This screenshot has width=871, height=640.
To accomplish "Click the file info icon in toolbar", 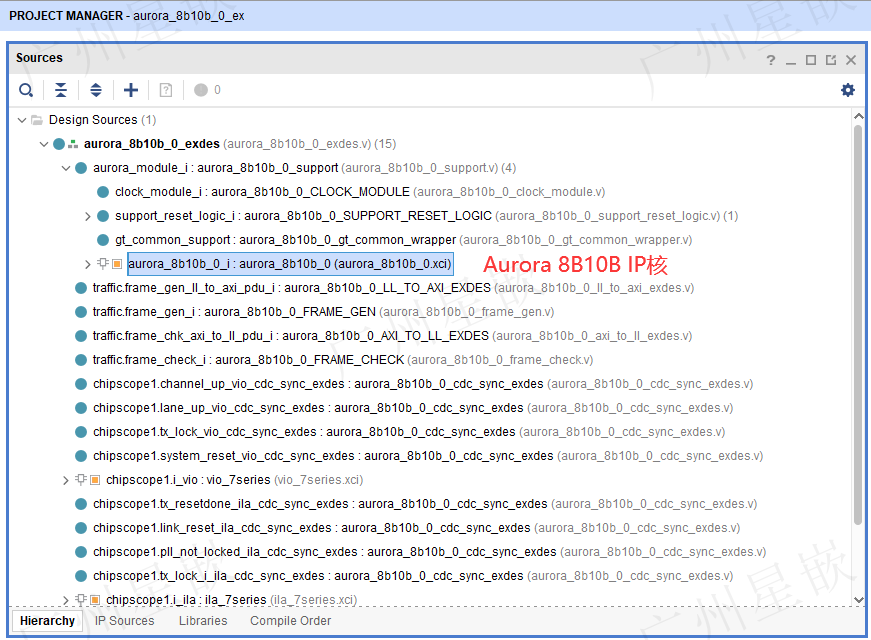I will tap(166, 90).
